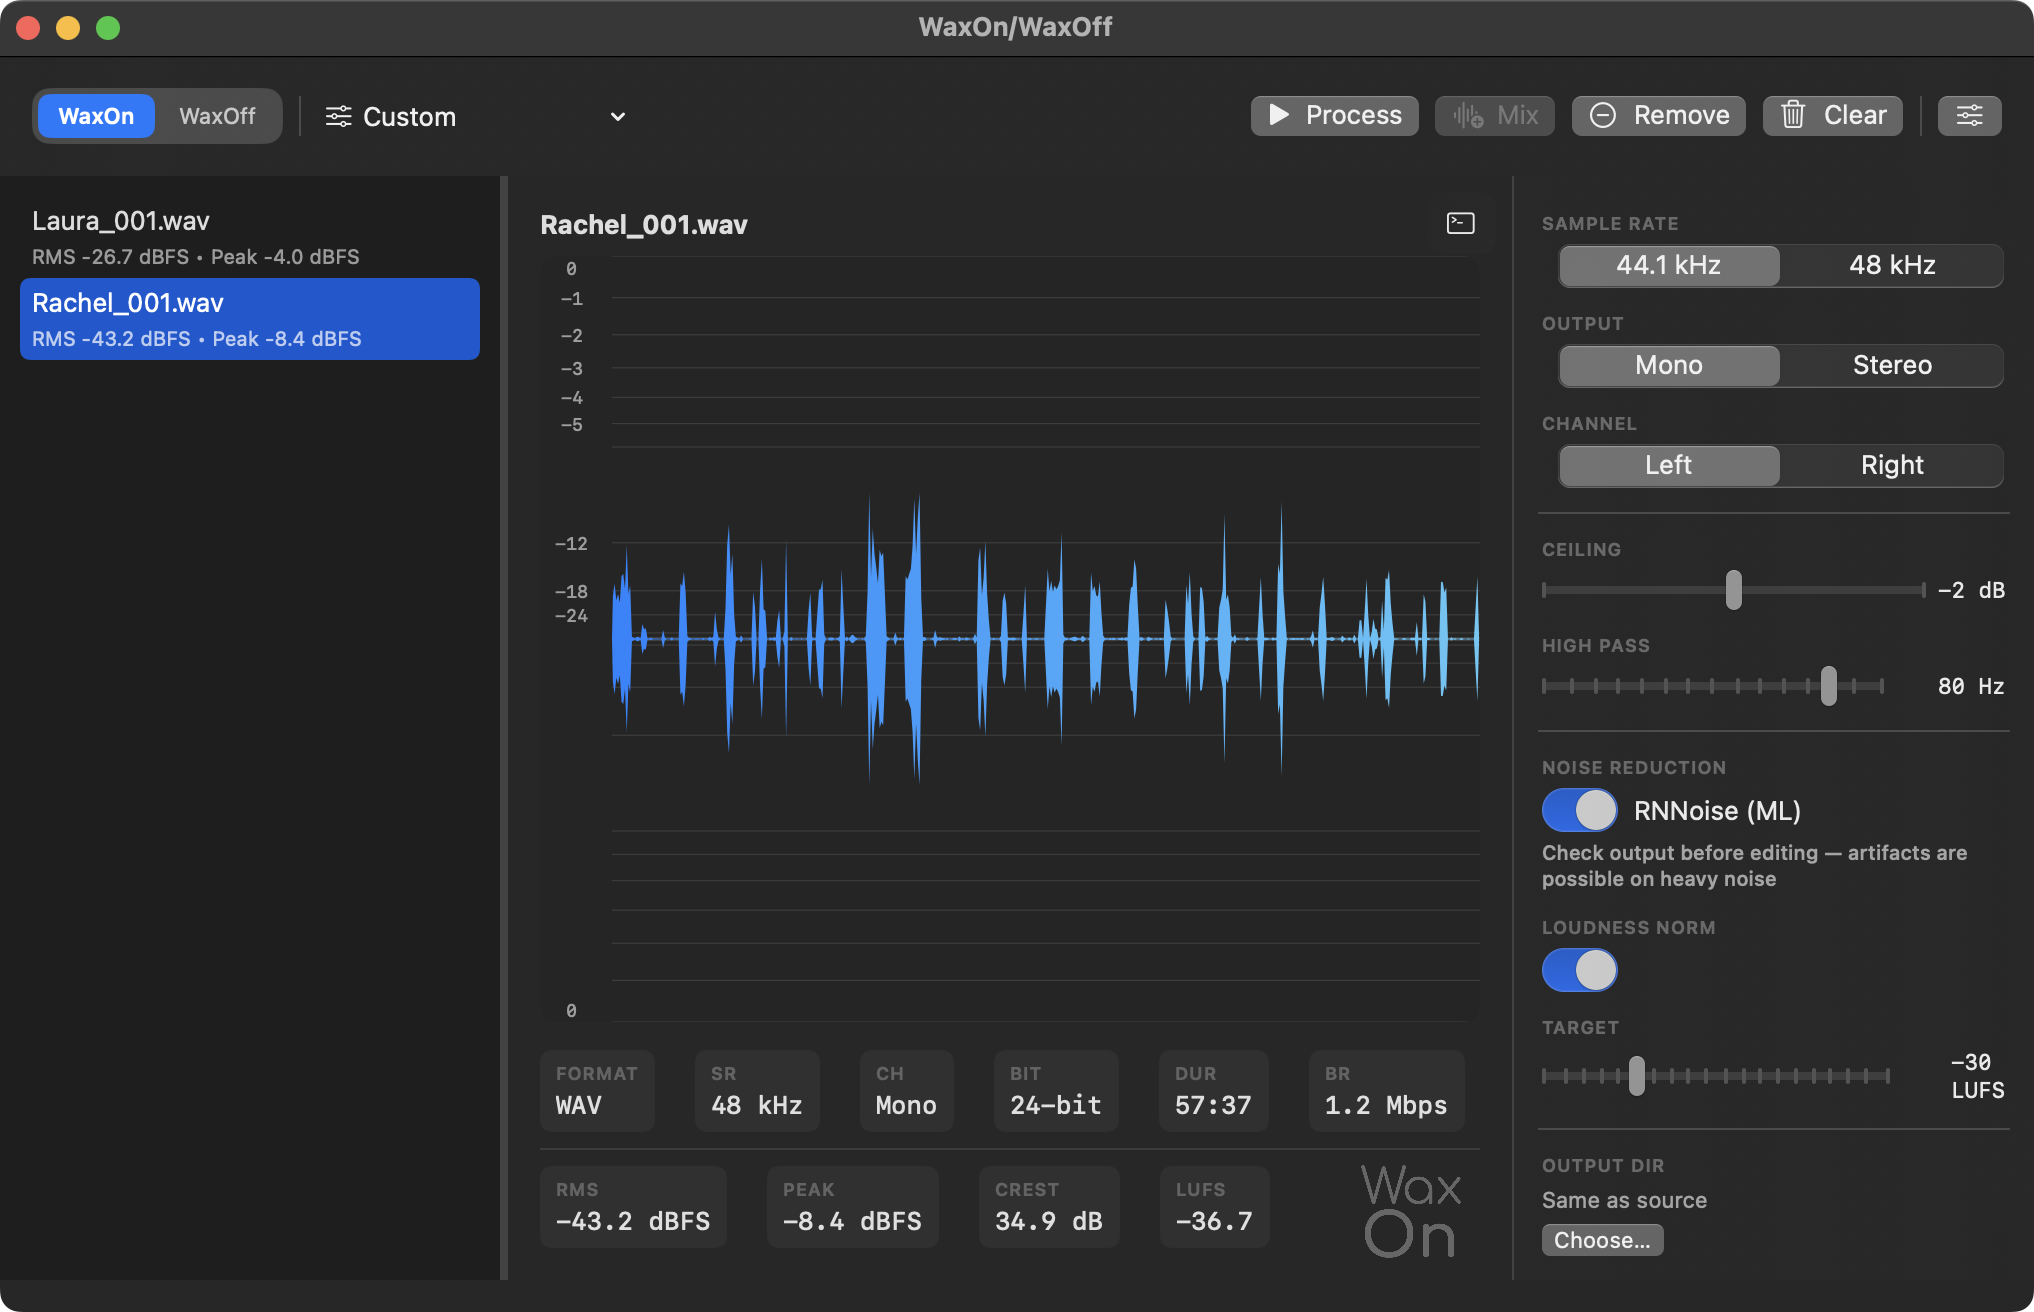Viewport: 2034px width, 1312px height.
Task: Choose the Right channel
Action: 1891,465
